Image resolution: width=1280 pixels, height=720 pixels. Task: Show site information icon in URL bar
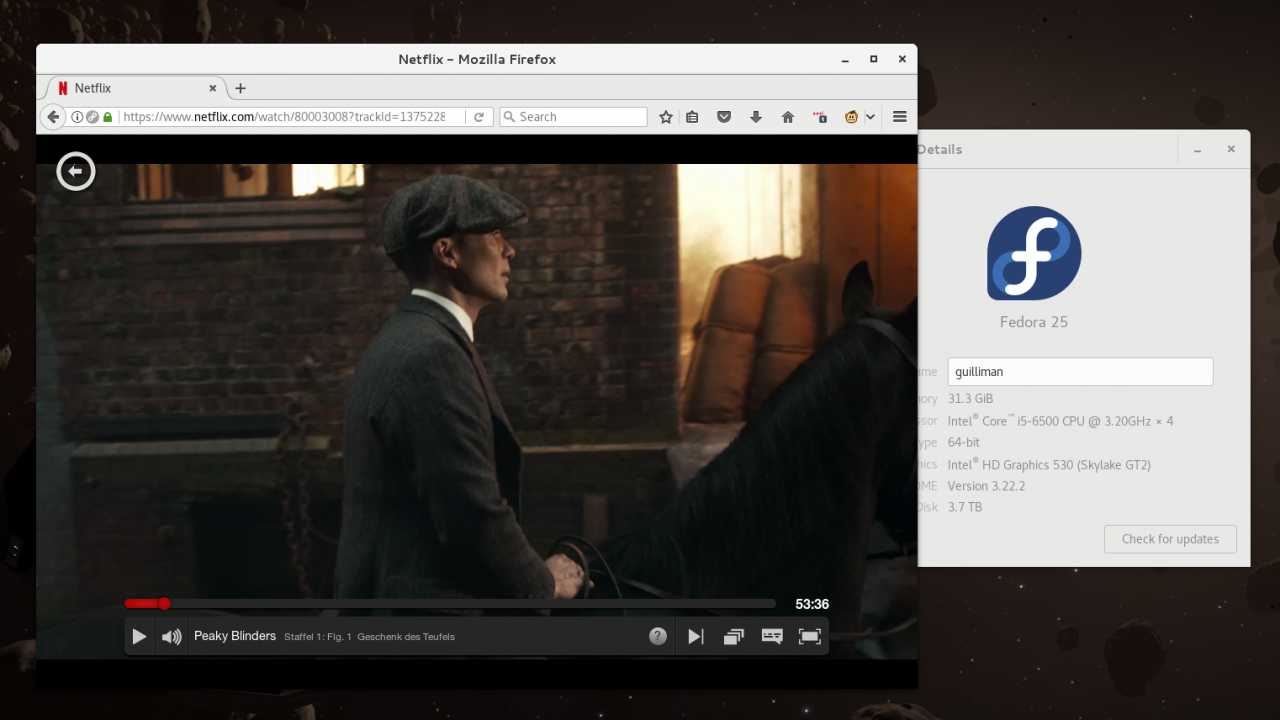[77, 117]
